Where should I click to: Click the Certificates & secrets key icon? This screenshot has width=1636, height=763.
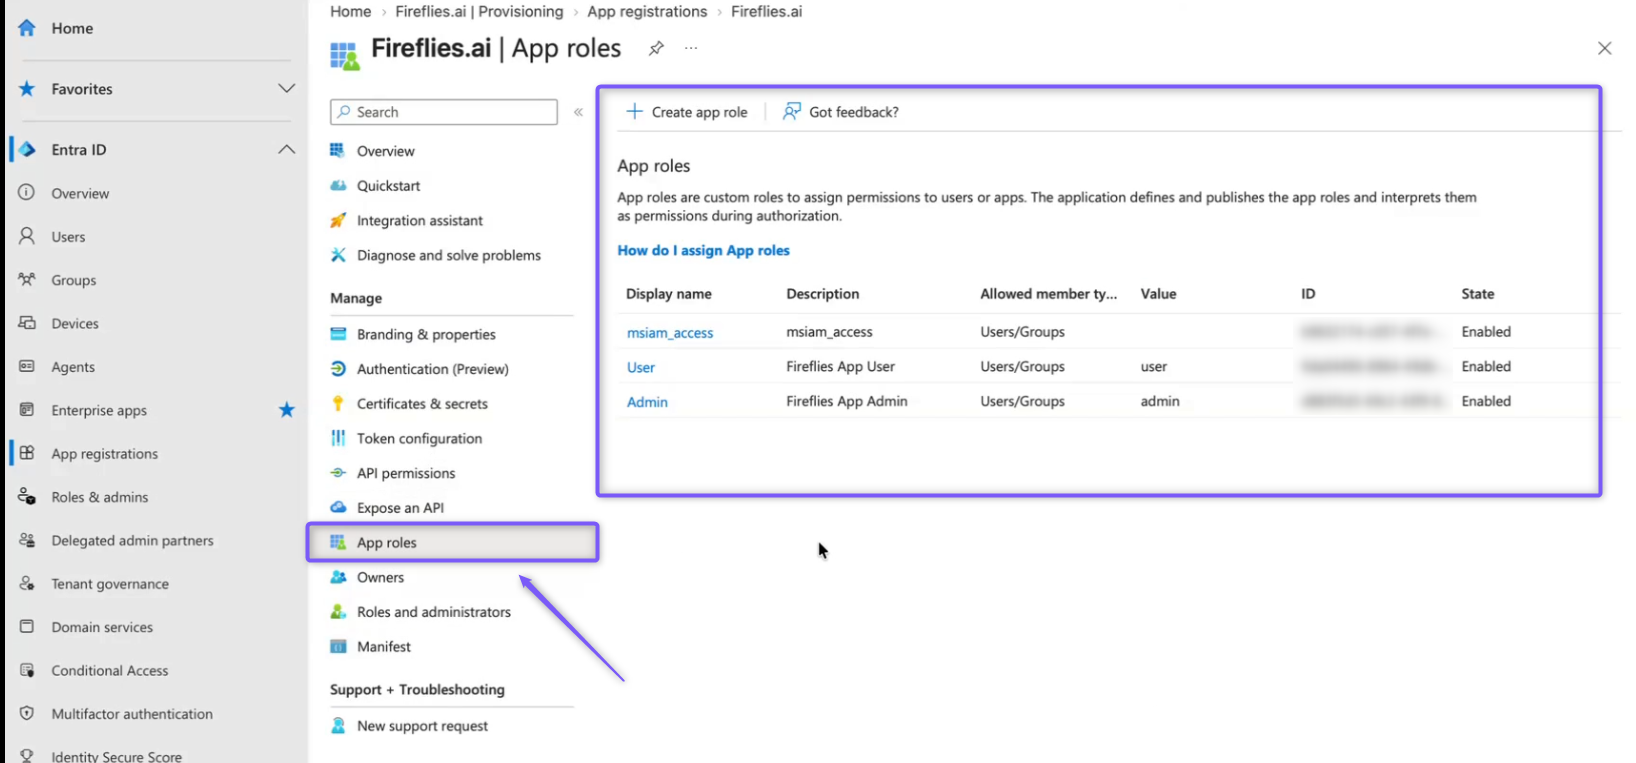pos(338,403)
